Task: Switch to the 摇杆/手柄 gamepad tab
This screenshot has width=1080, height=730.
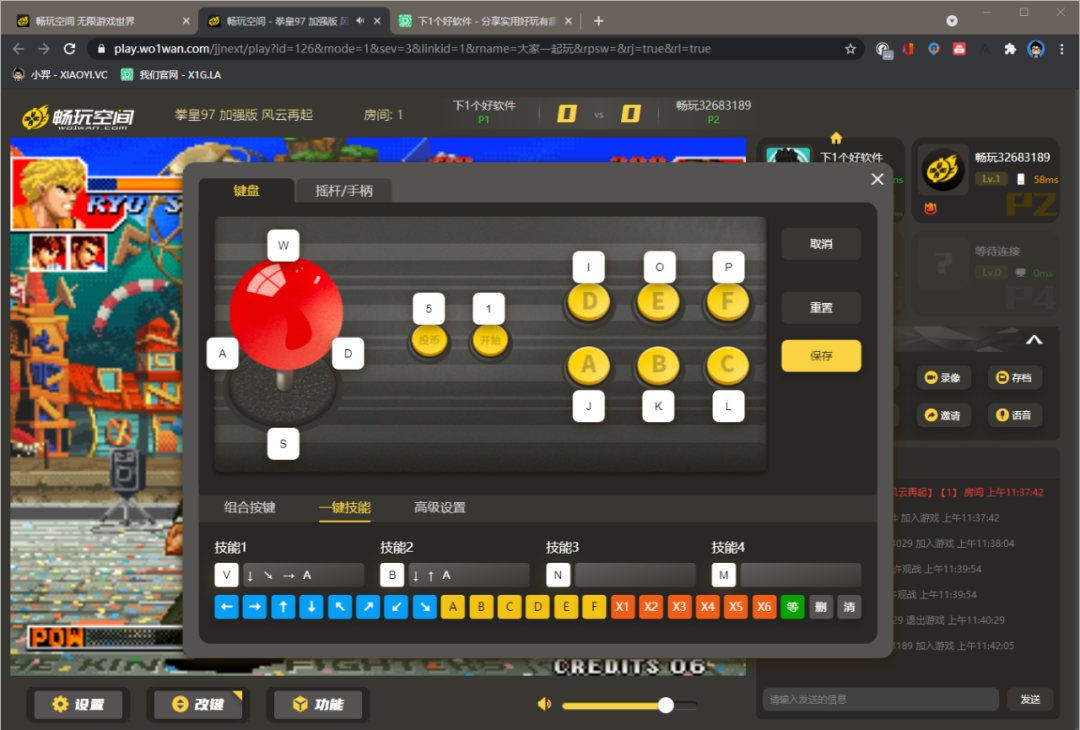Action: point(344,190)
